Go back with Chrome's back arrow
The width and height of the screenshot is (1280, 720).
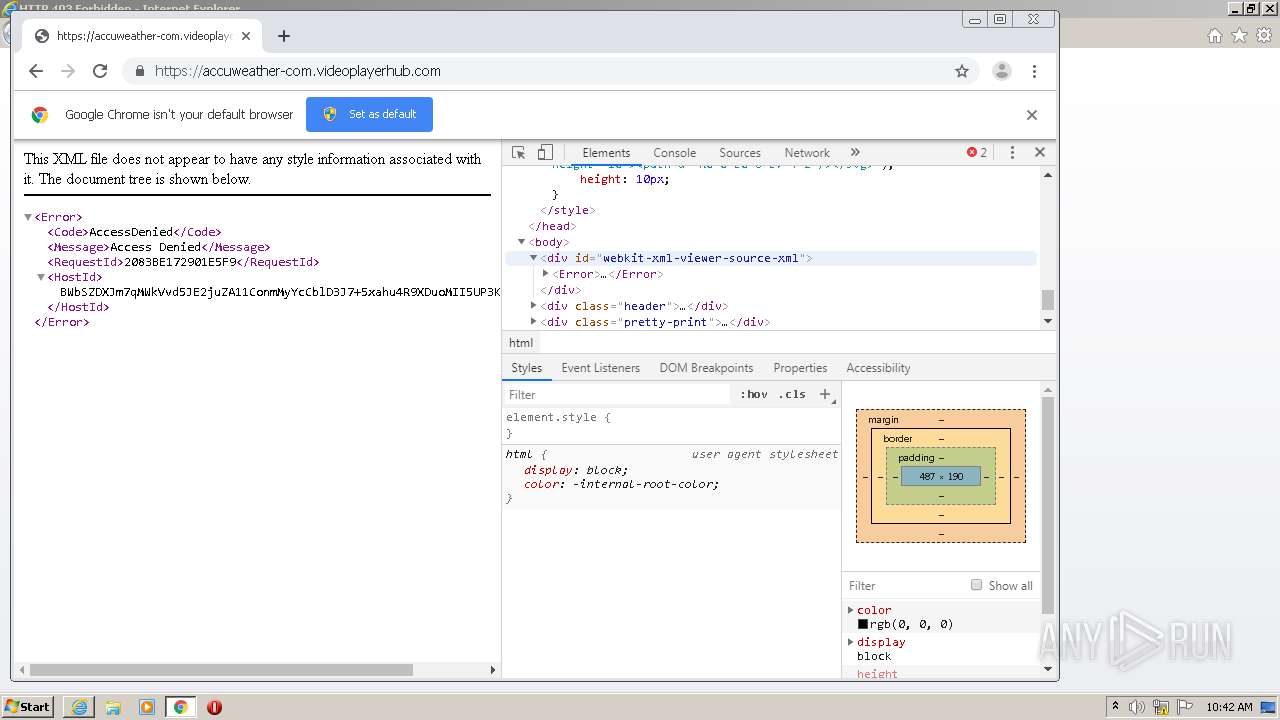pyautogui.click(x=36, y=71)
